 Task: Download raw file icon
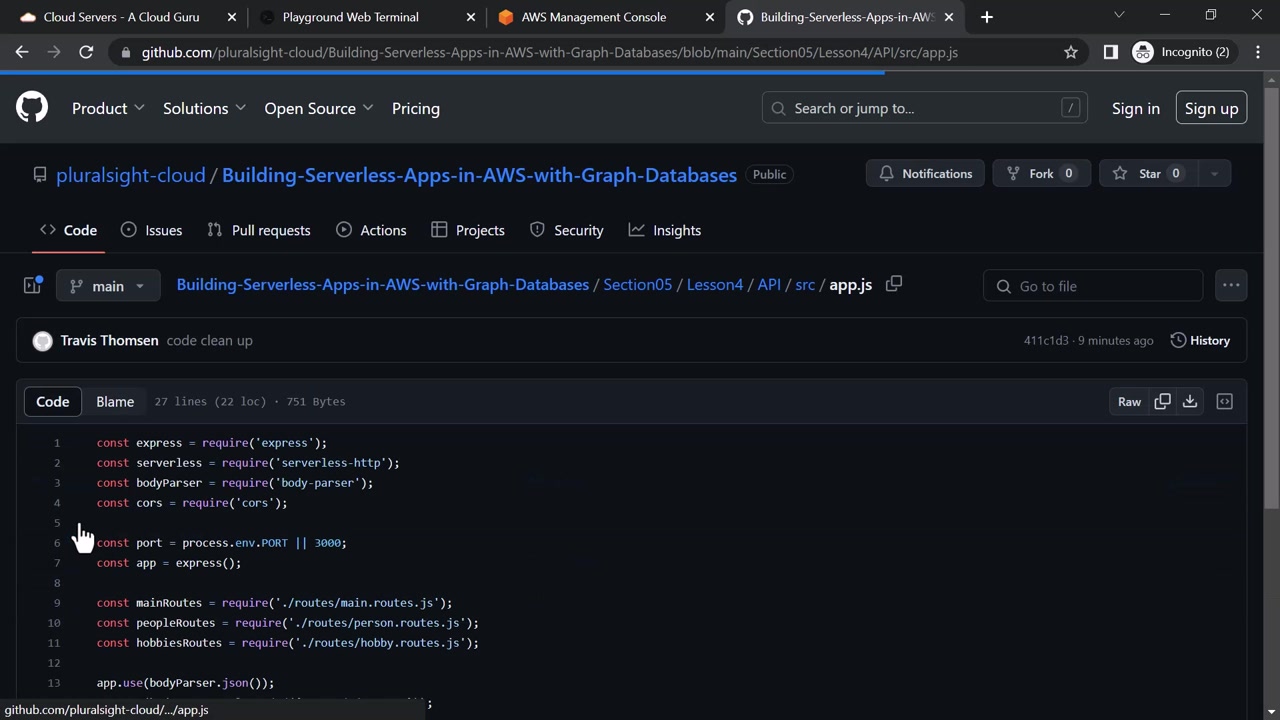tap(1190, 401)
